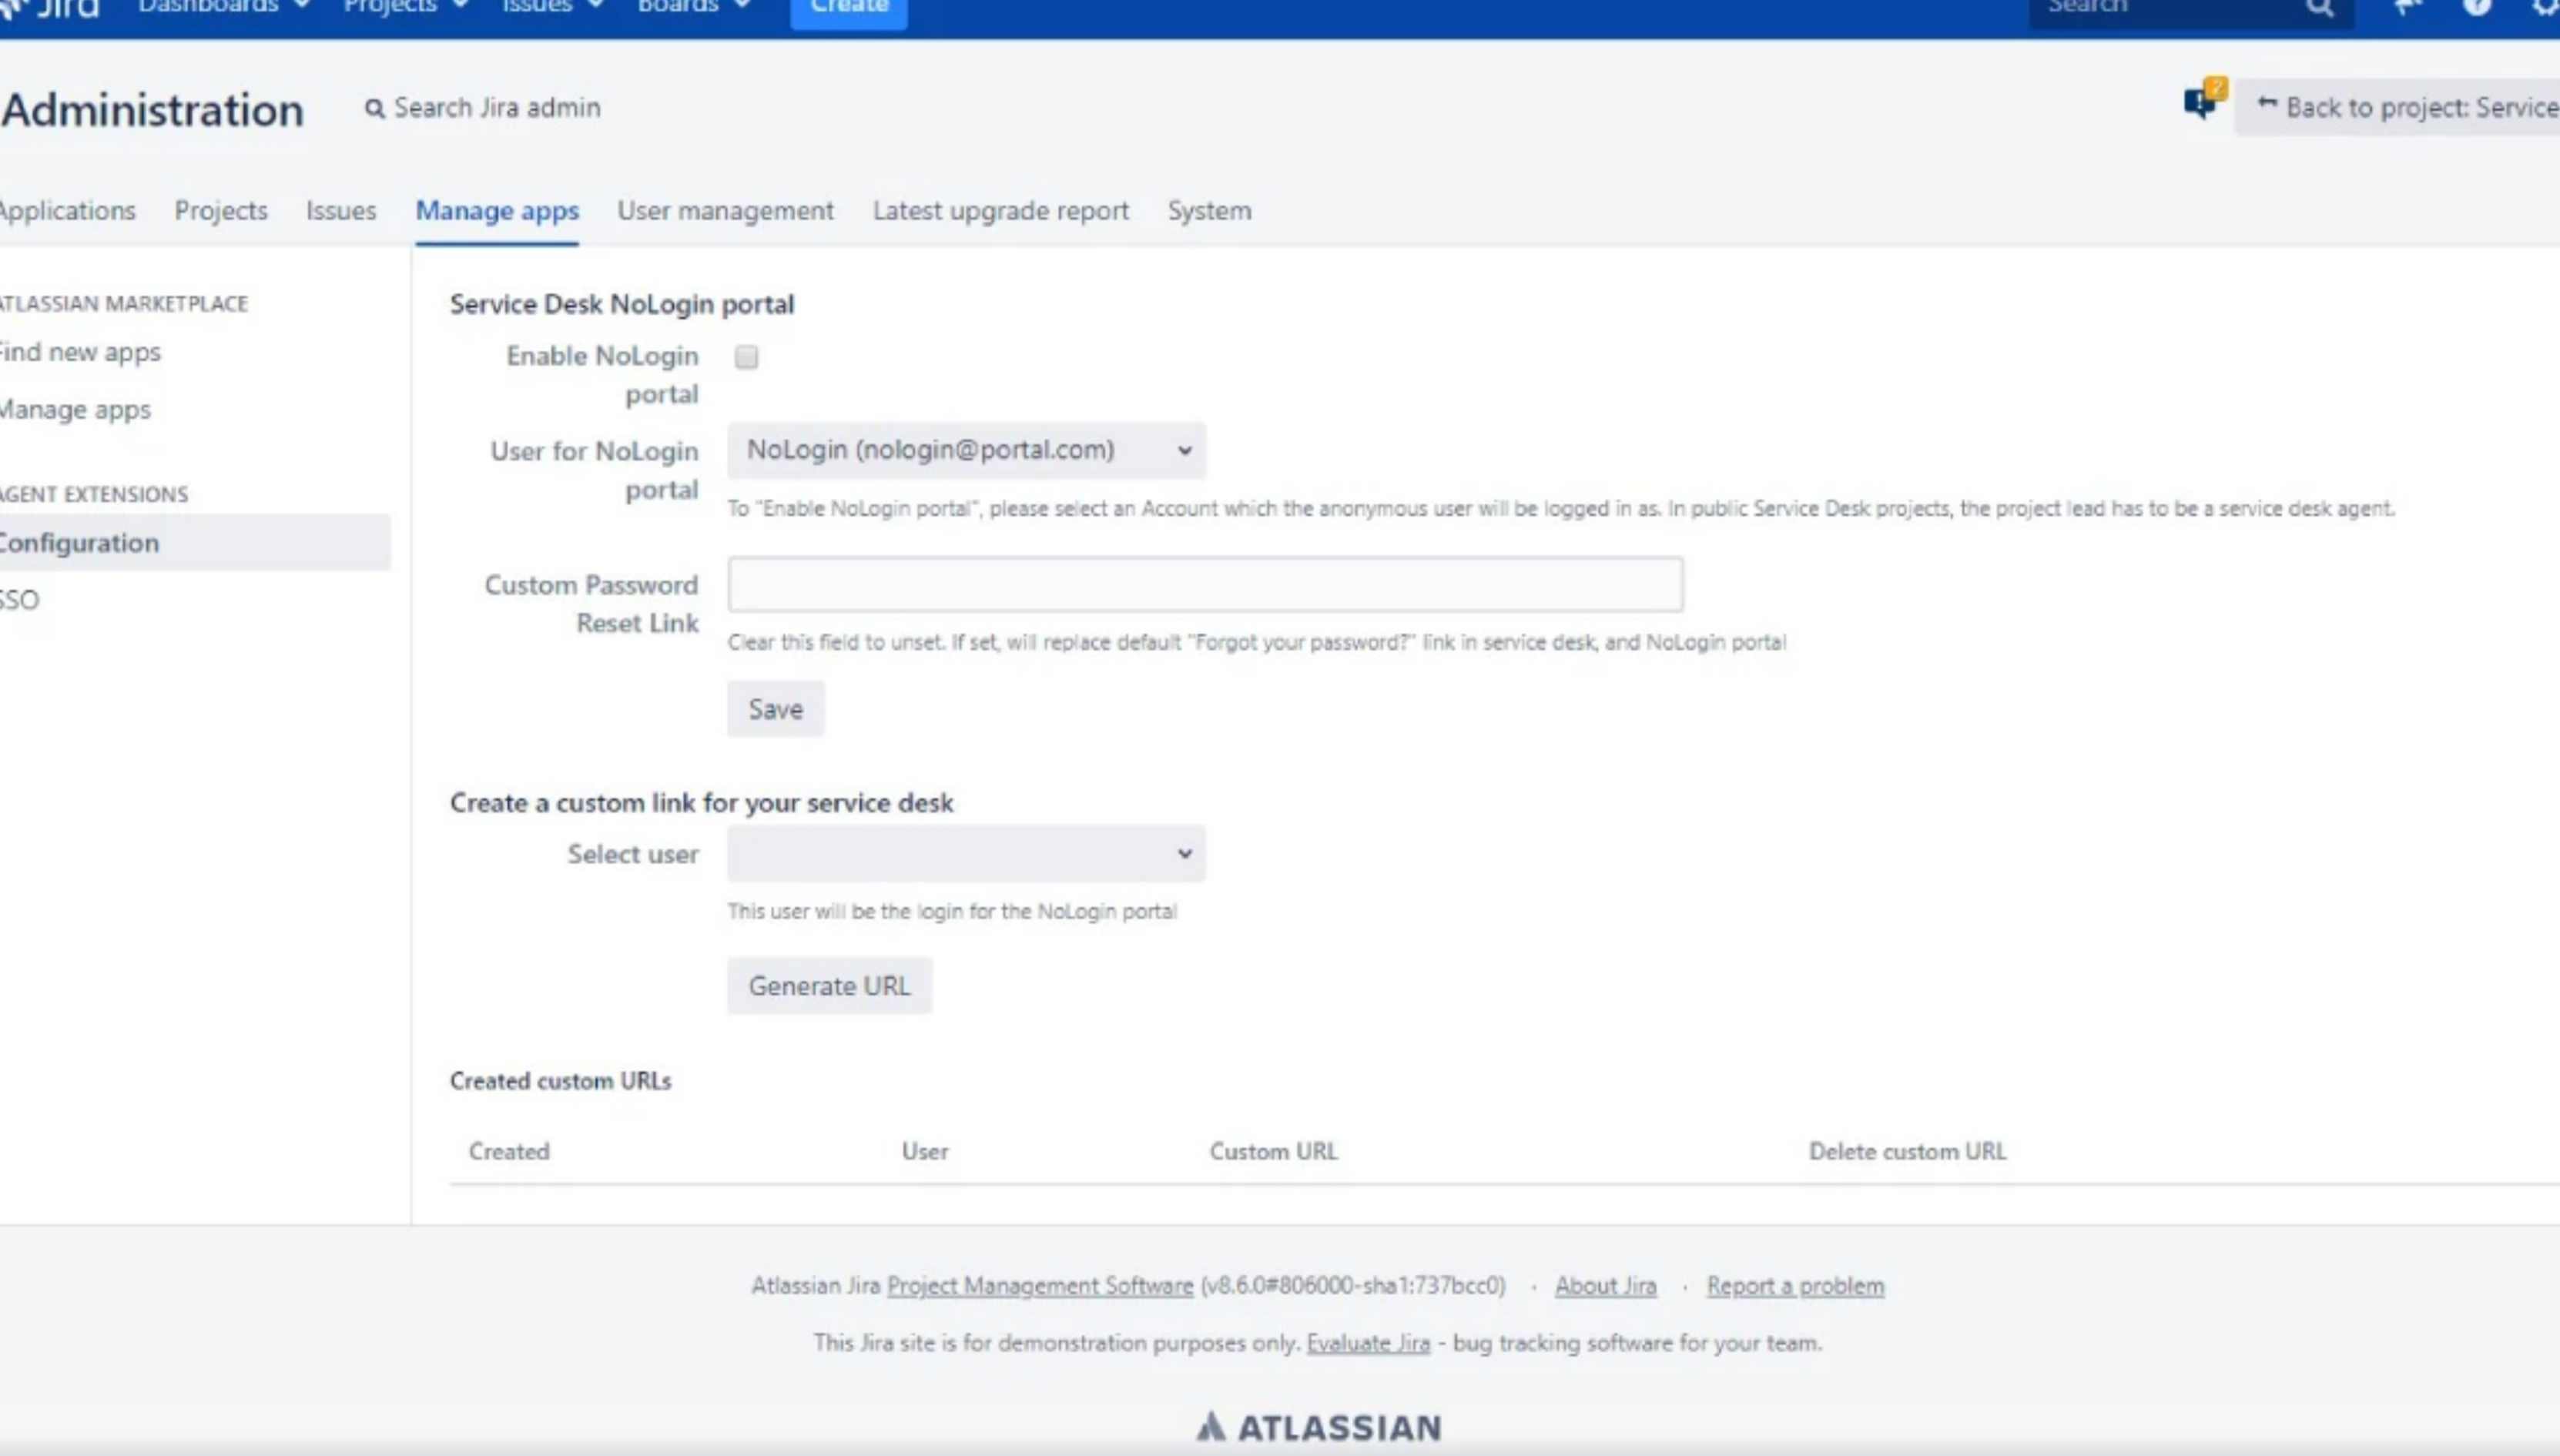
Task: Click the Atlassian logo in footer
Action: [x=1319, y=1427]
